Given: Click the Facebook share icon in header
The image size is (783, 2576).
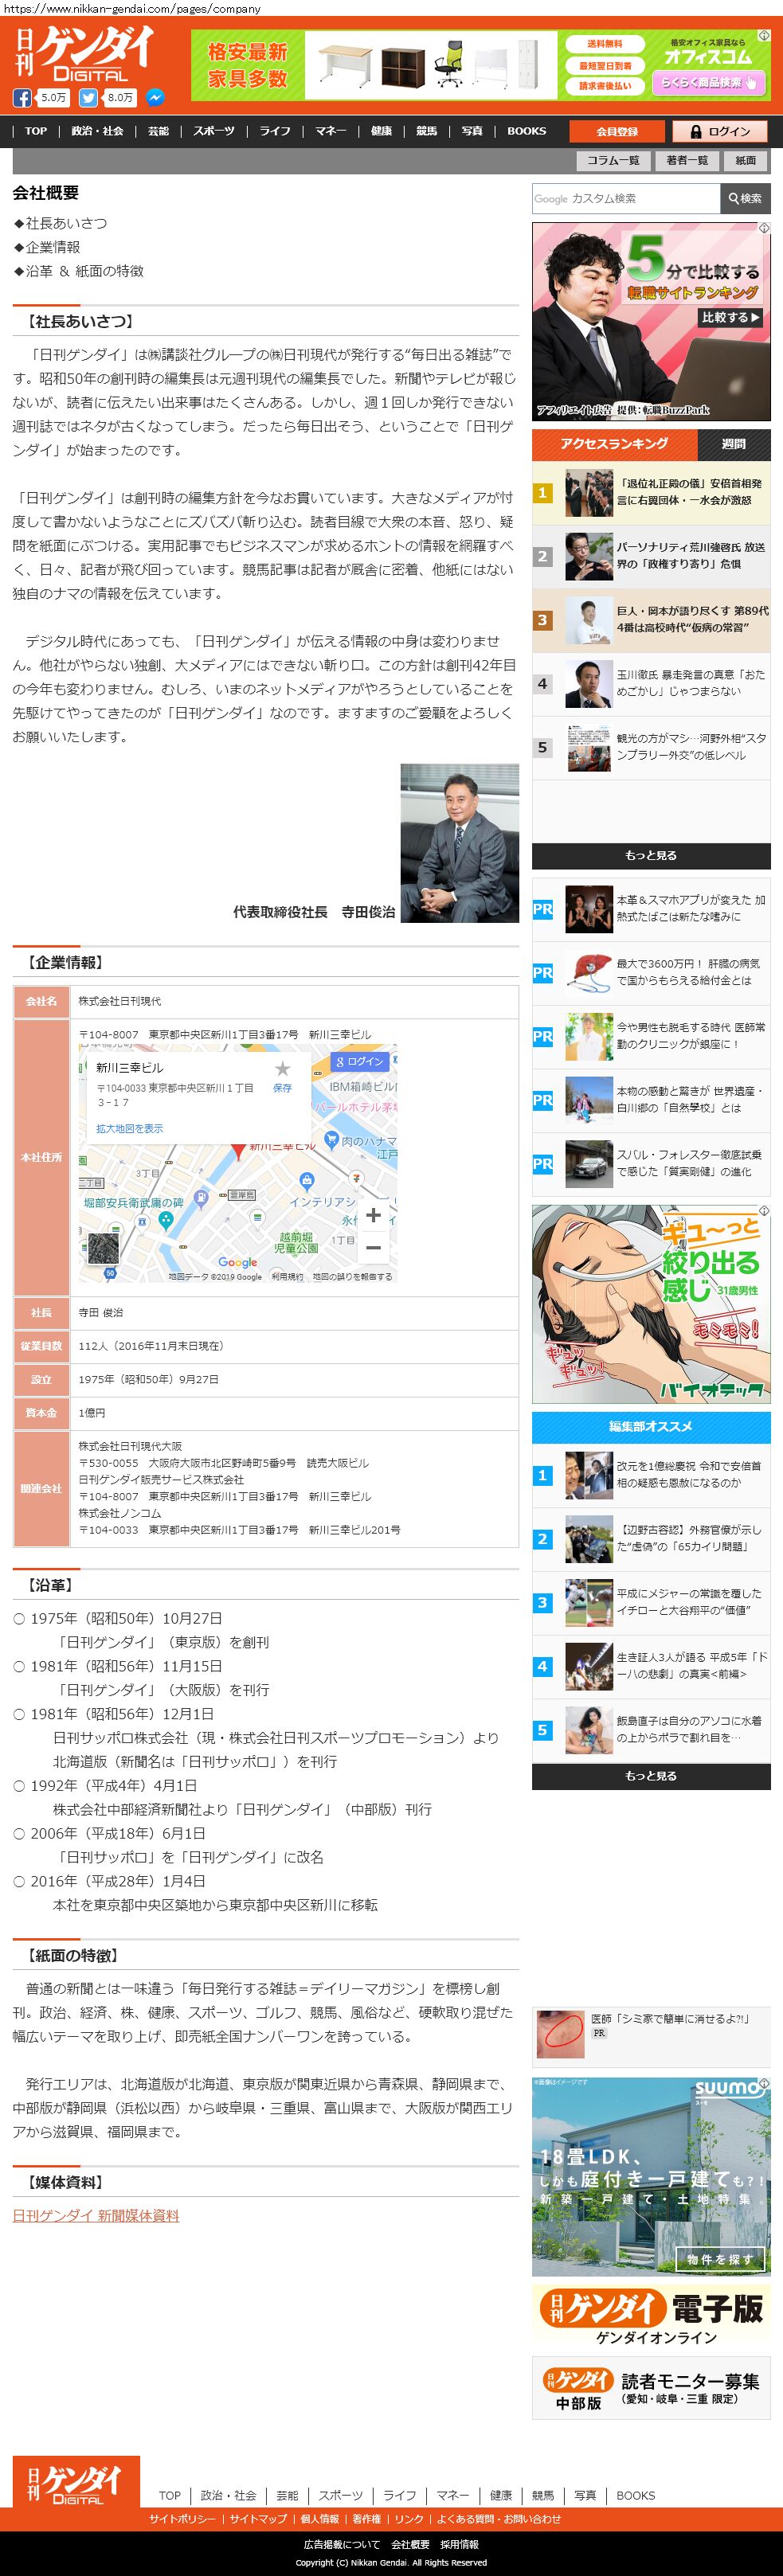Looking at the screenshot, I should [22, 98].
